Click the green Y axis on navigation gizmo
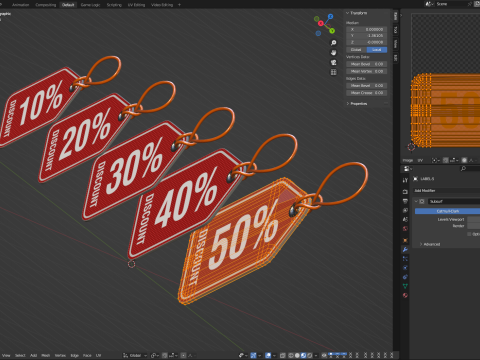This screenshot has width=480, height=360. pyautogui.click(x=332, y=31)
